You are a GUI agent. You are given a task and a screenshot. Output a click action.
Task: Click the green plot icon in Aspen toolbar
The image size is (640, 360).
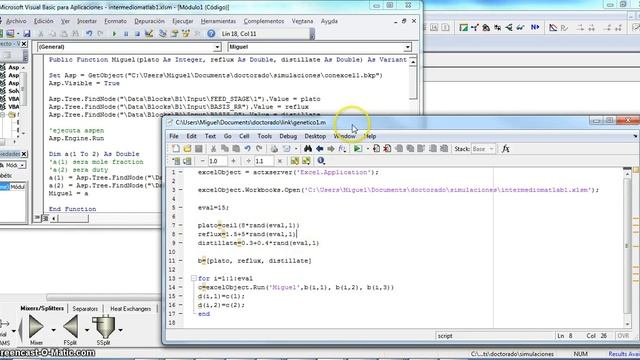[x=463, y=27]
